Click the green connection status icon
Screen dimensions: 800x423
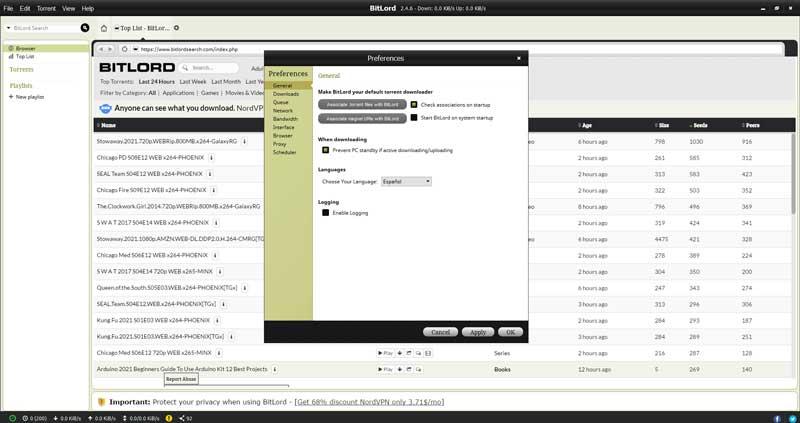pyautogui.click(x=12, y=418)
